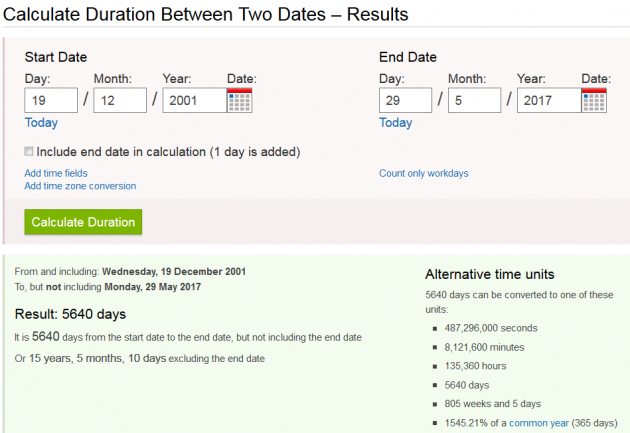The height and width of the screenshot is (433, 630).
Task: Click the 'Alternative time units' heading
Action: click(490, 275)
